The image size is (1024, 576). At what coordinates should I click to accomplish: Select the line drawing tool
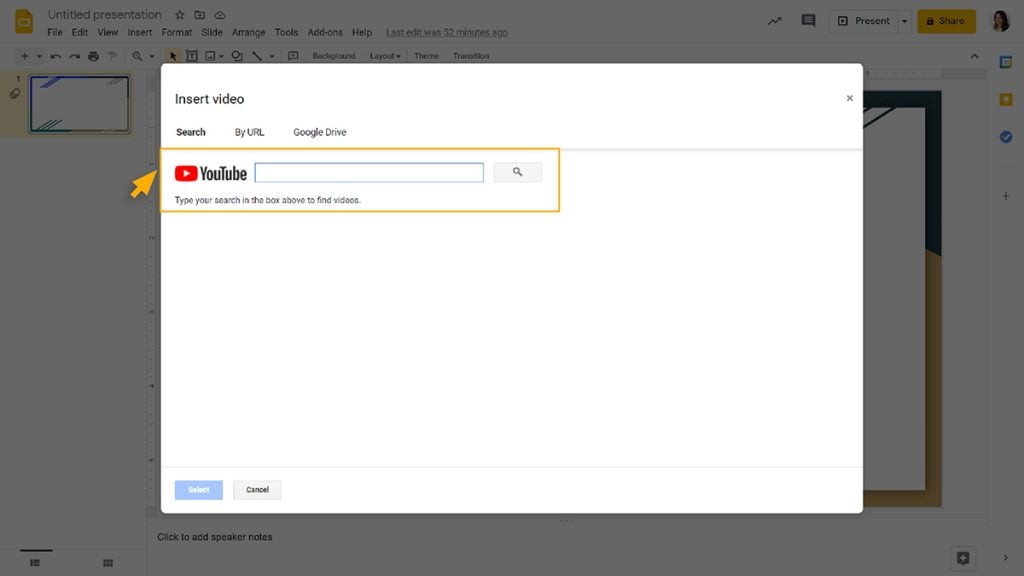258,56
